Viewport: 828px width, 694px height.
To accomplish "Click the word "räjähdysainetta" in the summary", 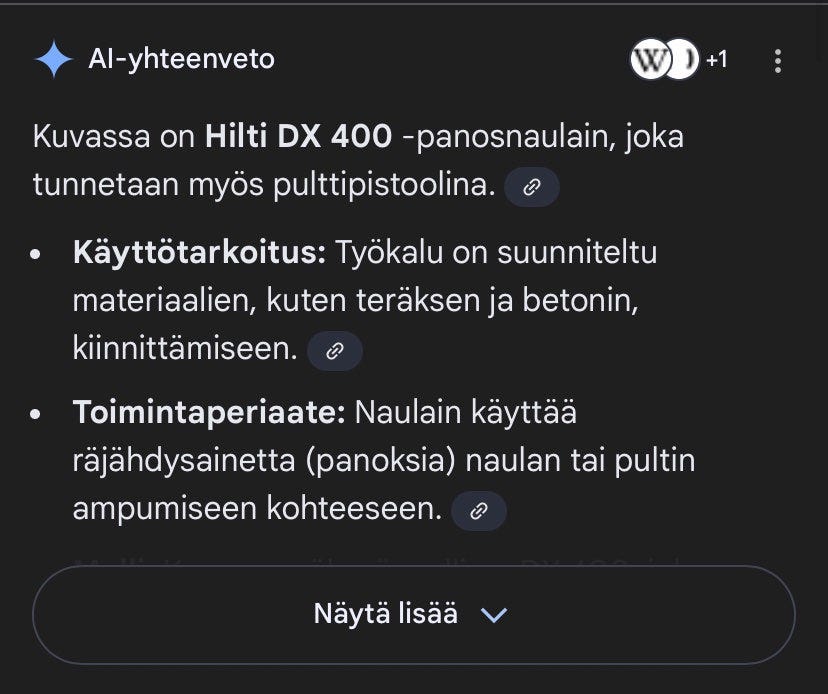I will (183, 460).
